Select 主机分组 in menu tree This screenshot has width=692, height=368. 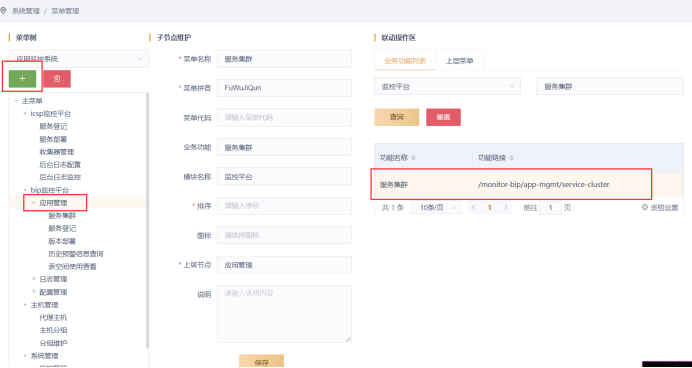pos(53,330)
